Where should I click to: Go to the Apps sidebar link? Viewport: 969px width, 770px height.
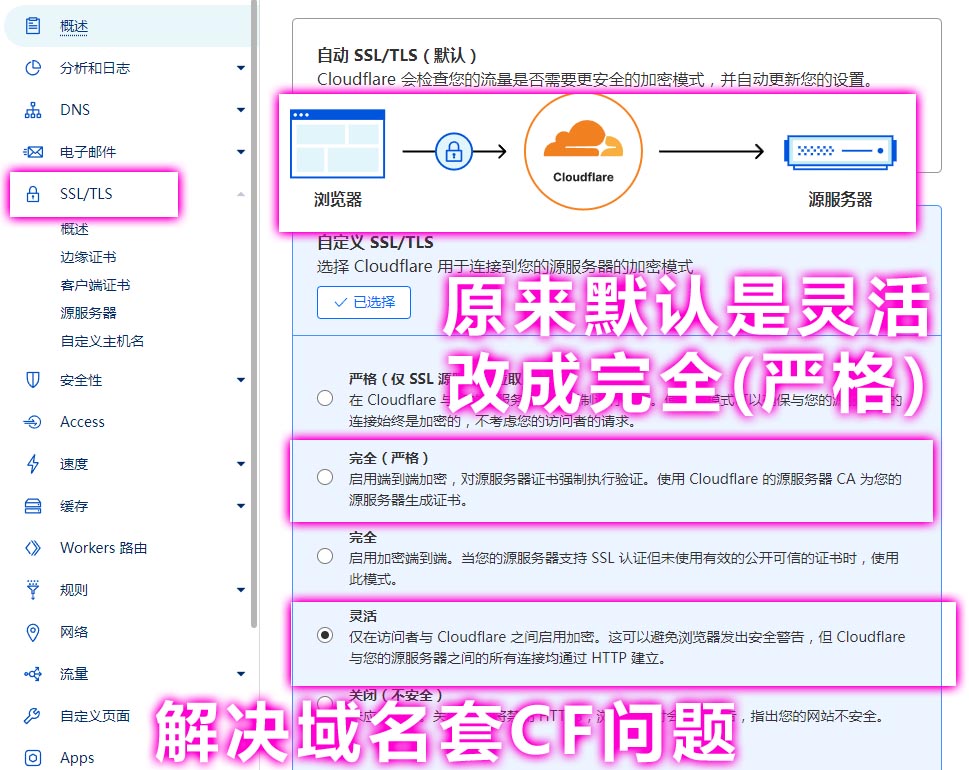tap(77, 758)
